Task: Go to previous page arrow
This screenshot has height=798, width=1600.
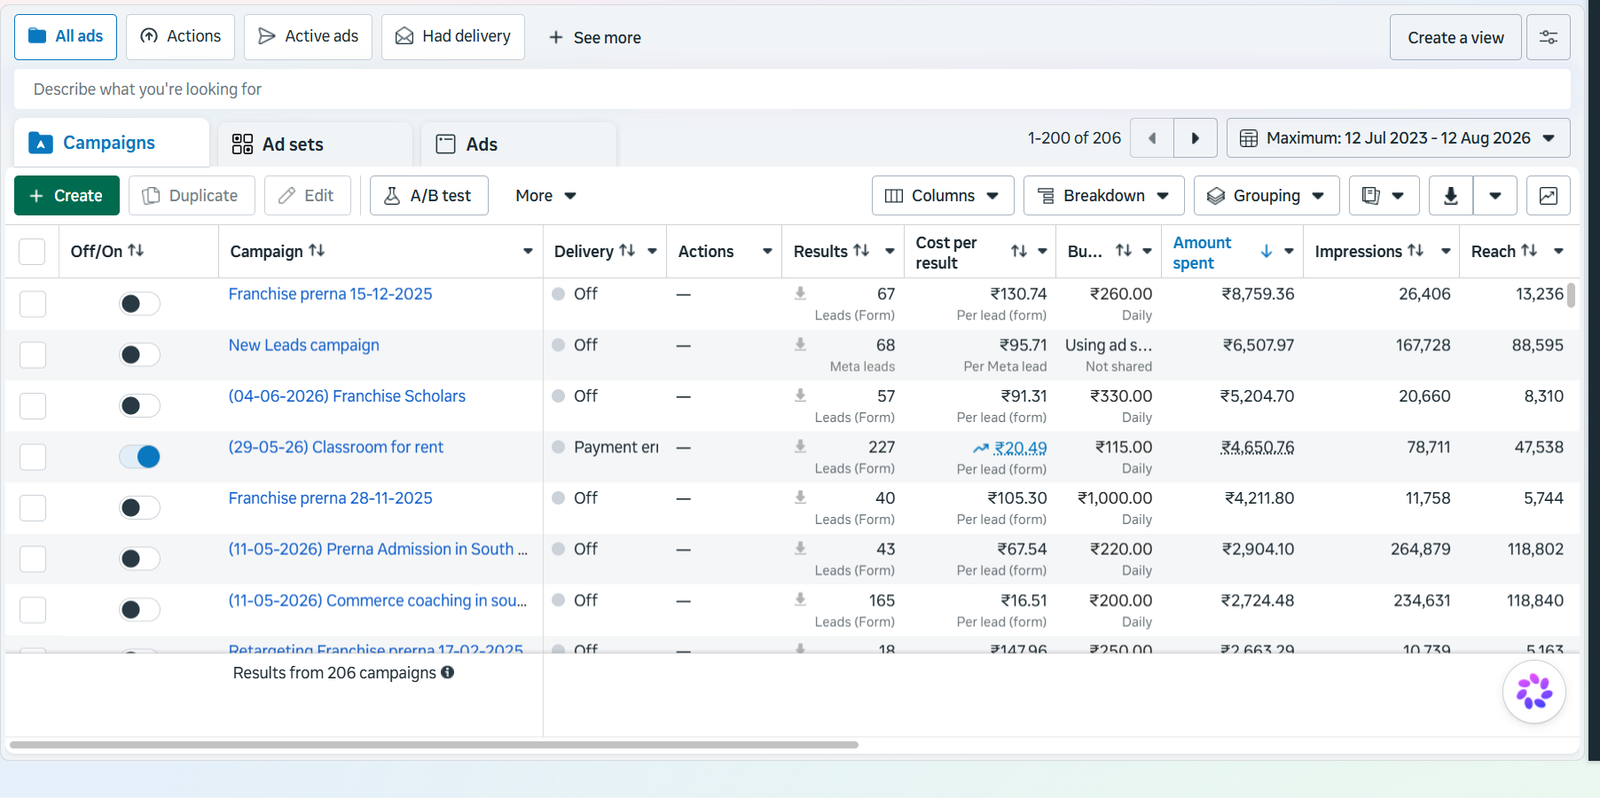Action: tap(1152, 138)
